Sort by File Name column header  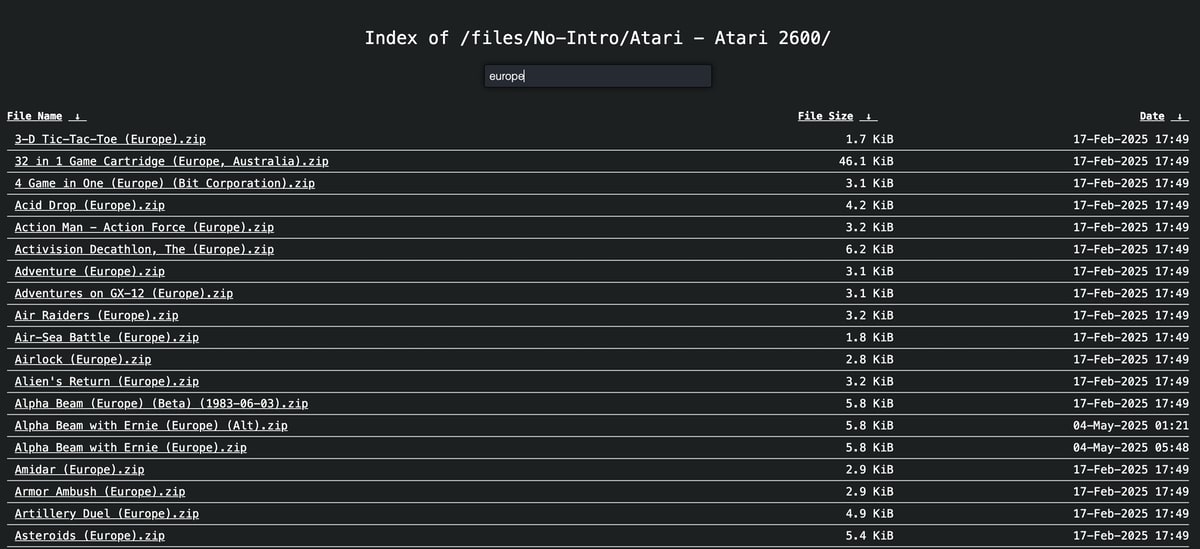(35, 117)
